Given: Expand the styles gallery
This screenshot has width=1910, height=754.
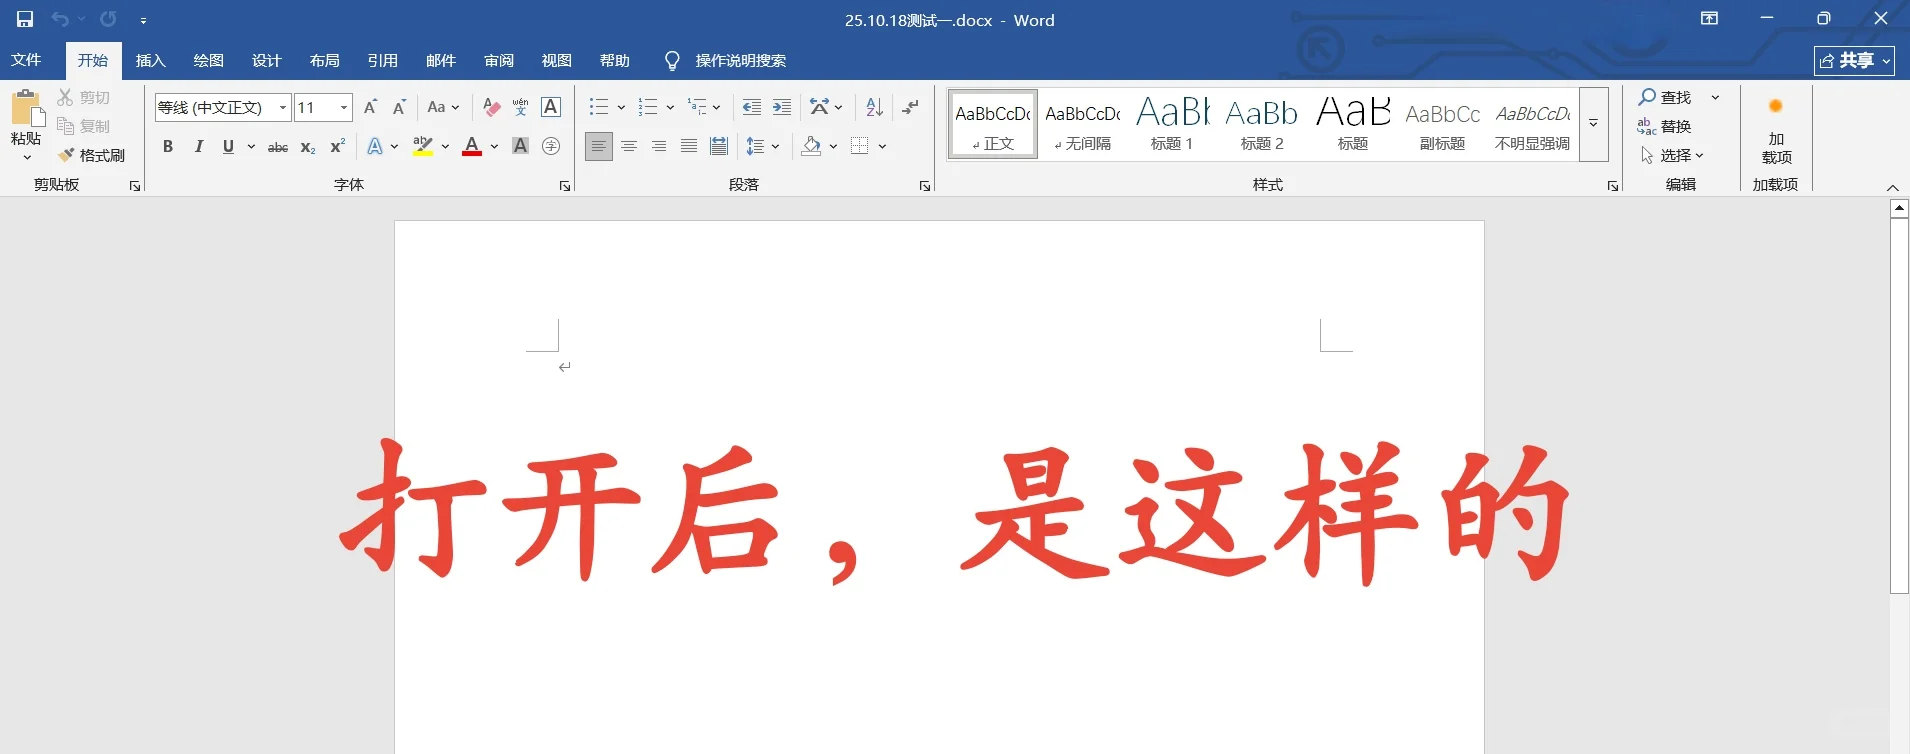Looking at the screenshot, I should pos(1594,124).
